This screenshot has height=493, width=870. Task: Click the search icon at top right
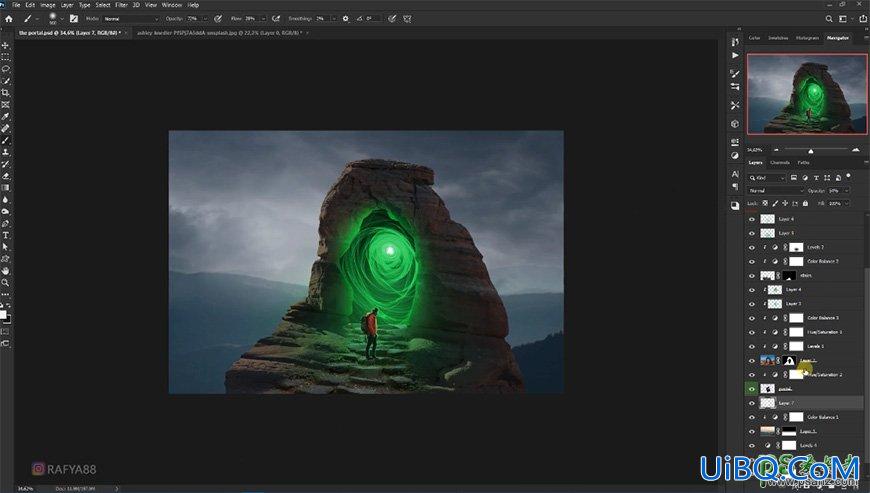click(829, 18)
